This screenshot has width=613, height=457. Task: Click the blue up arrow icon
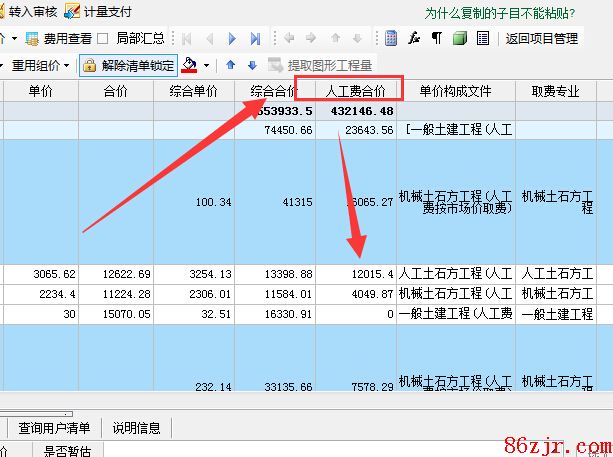(230, 66)
